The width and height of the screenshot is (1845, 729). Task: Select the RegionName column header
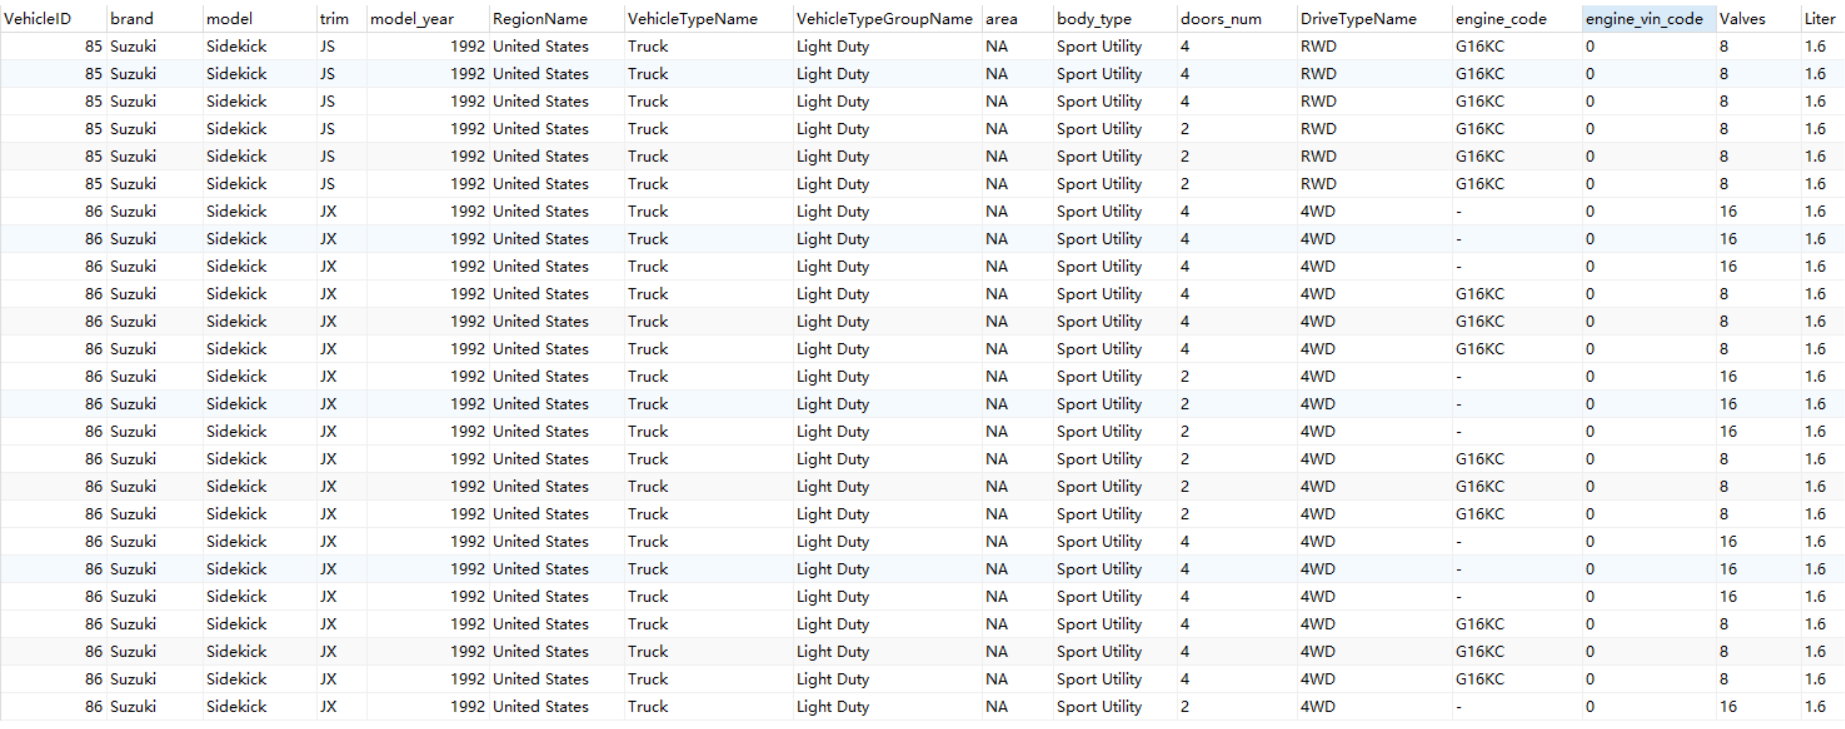540,19
